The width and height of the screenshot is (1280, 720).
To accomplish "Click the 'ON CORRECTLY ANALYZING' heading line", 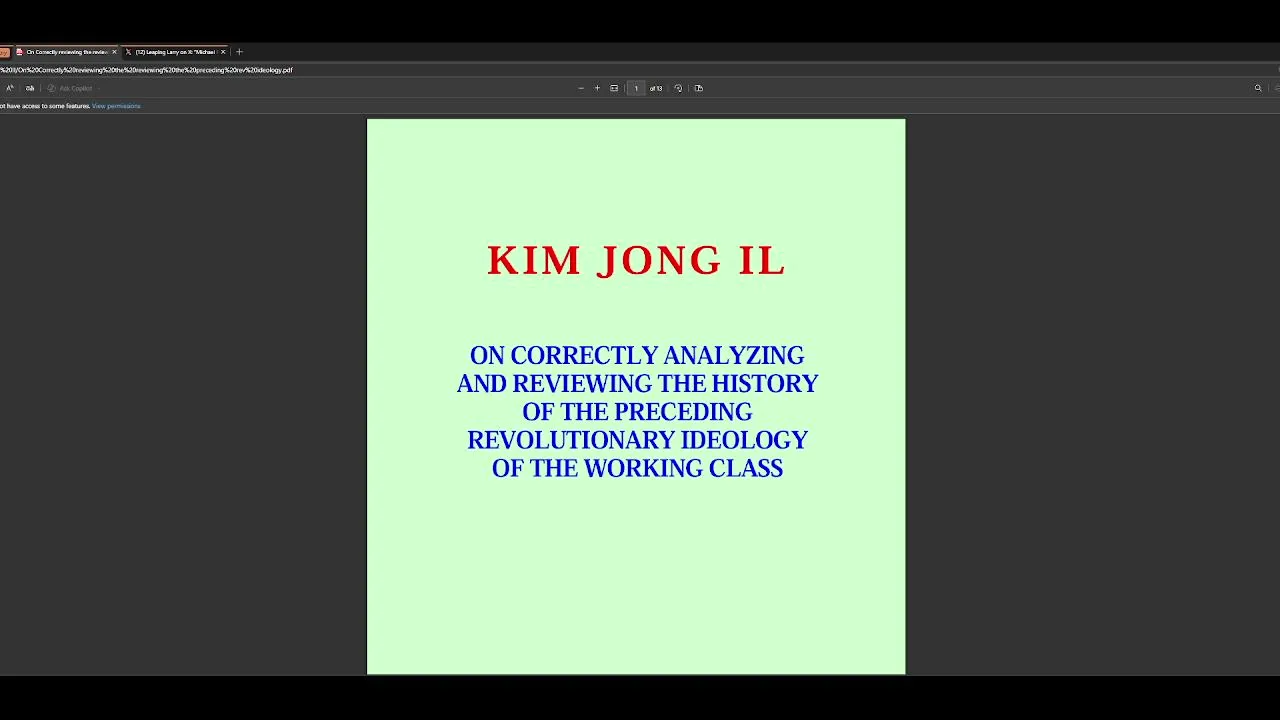I will (x=637, y=356).
